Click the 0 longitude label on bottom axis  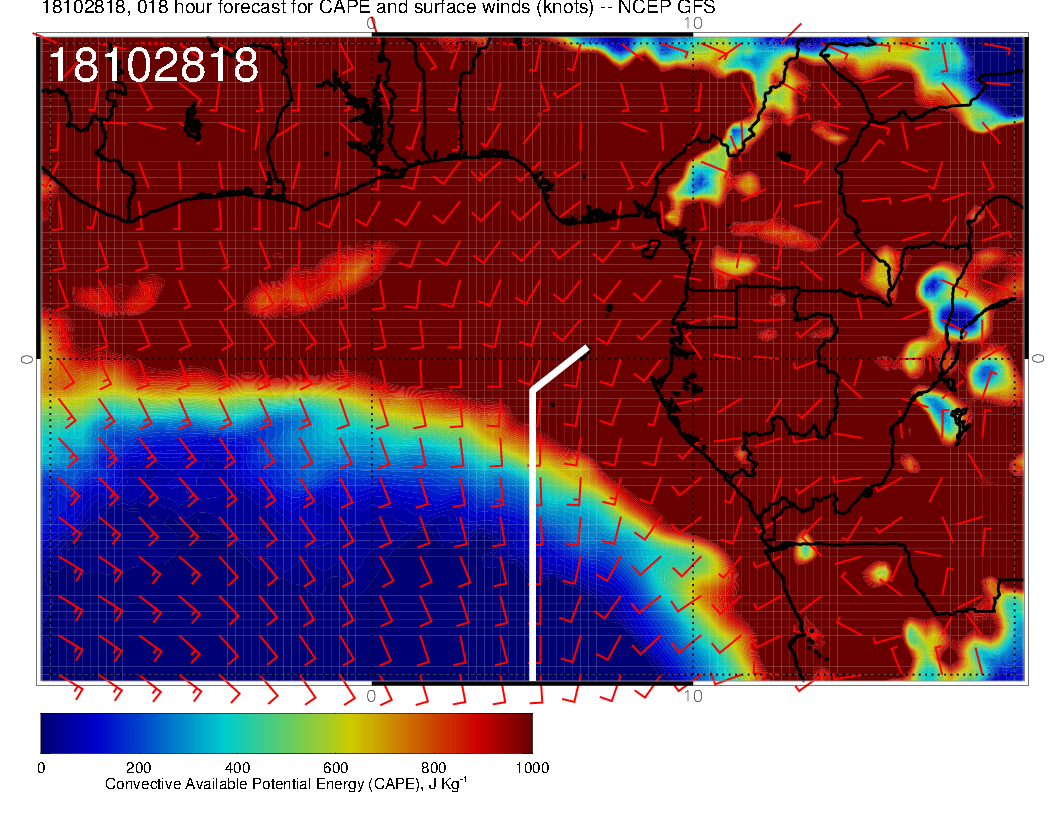[x=371, y=696]
